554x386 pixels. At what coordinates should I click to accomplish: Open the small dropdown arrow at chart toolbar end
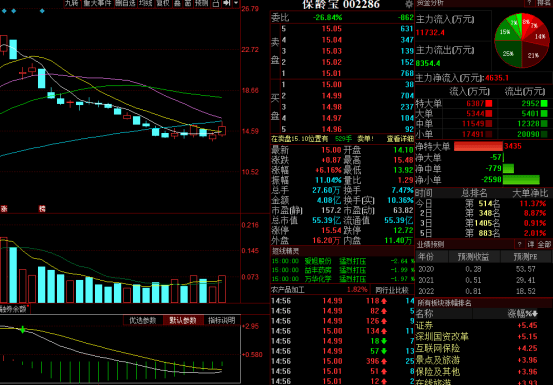[x=236, y=3]
